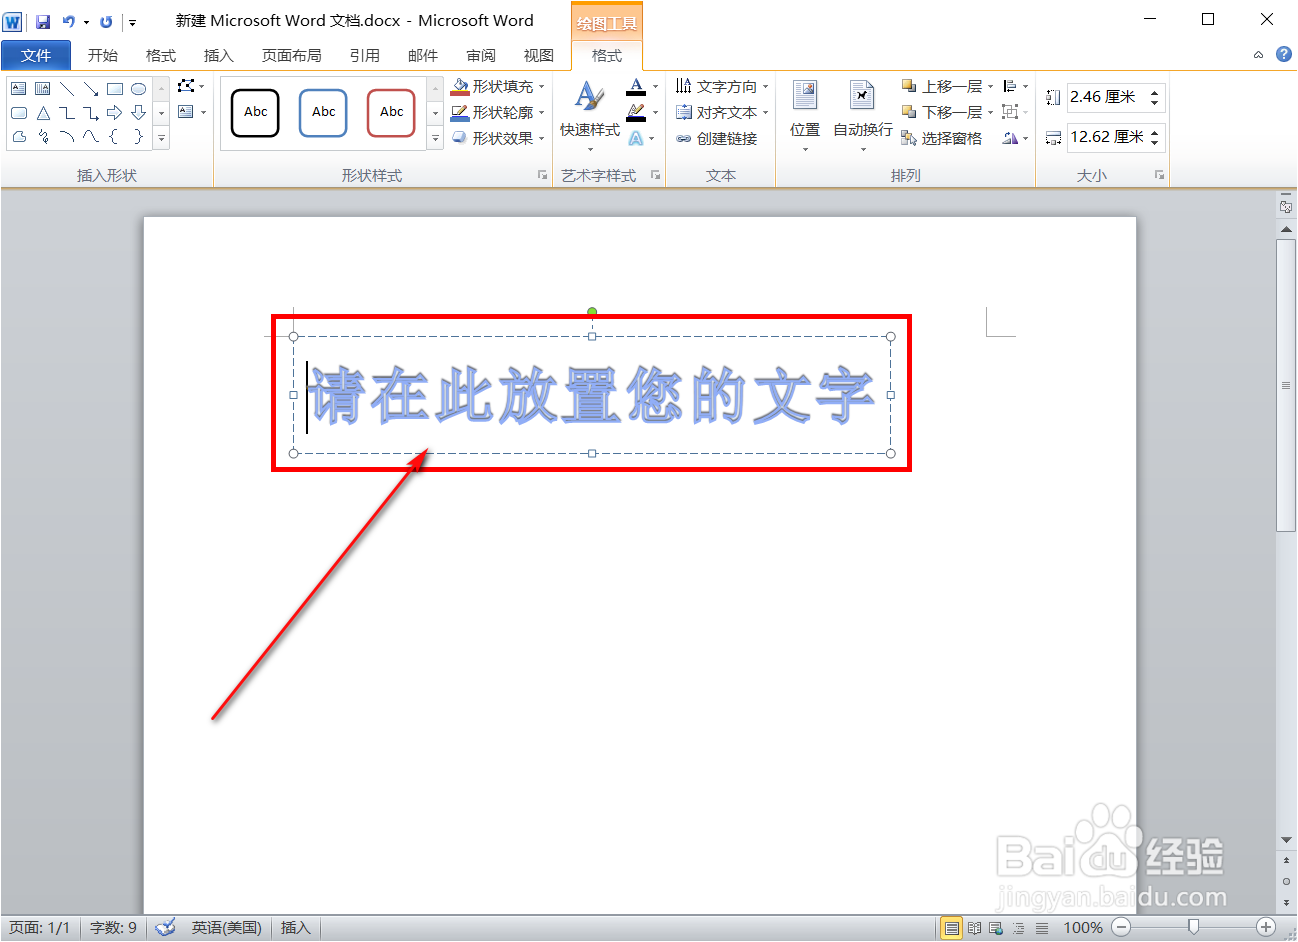Click the 形状效果 (Shape Effects) icon
Screen dimensions: 1298x942
pyautogui.click(x=460, y=138)
